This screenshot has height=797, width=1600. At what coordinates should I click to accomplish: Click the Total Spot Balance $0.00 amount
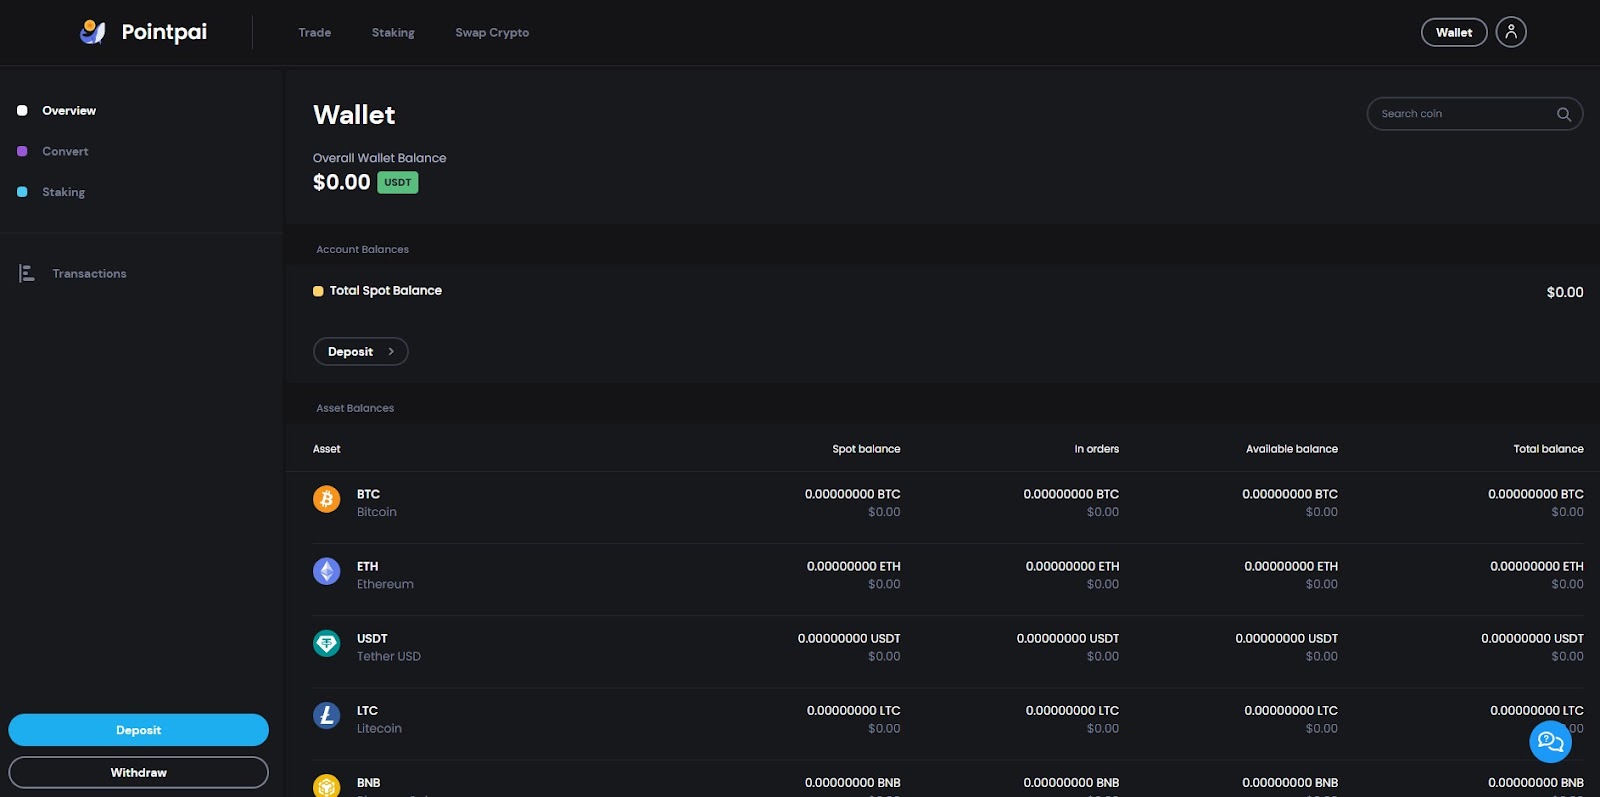click(x=1565, y=292)
